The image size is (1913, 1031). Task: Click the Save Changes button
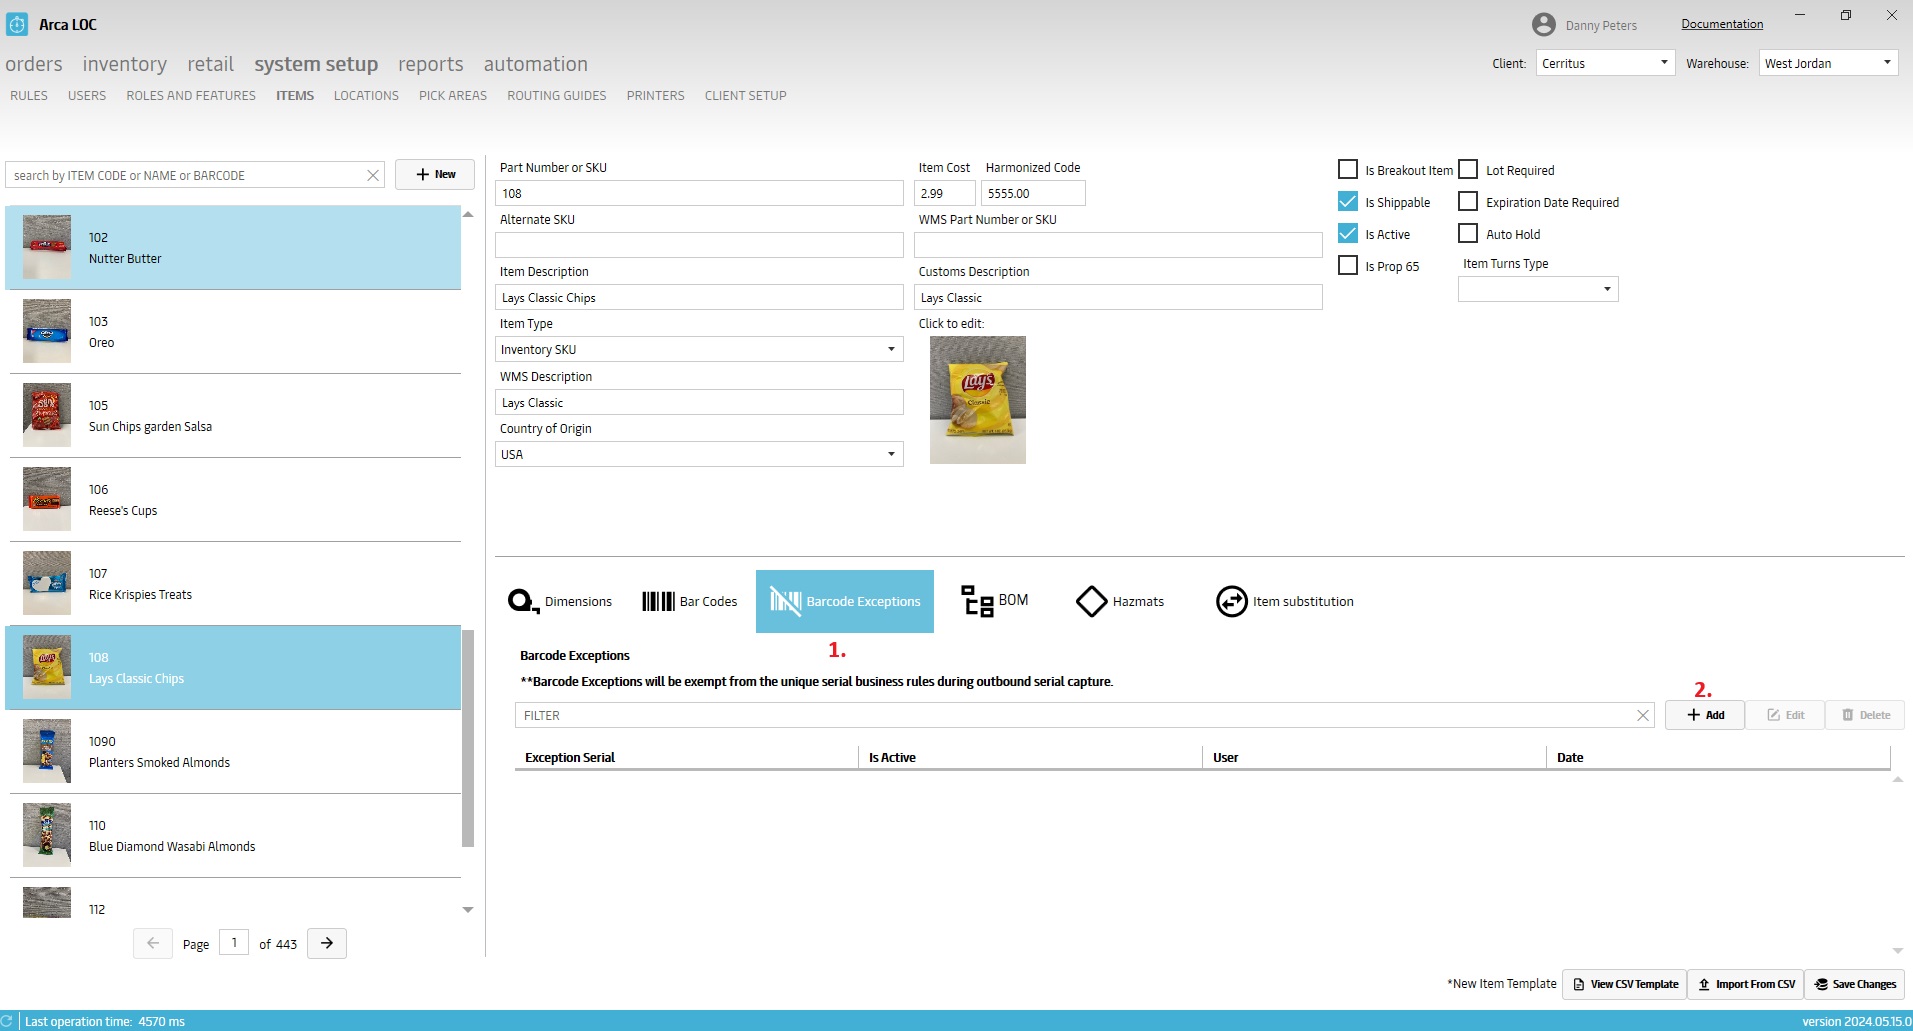1855,984
